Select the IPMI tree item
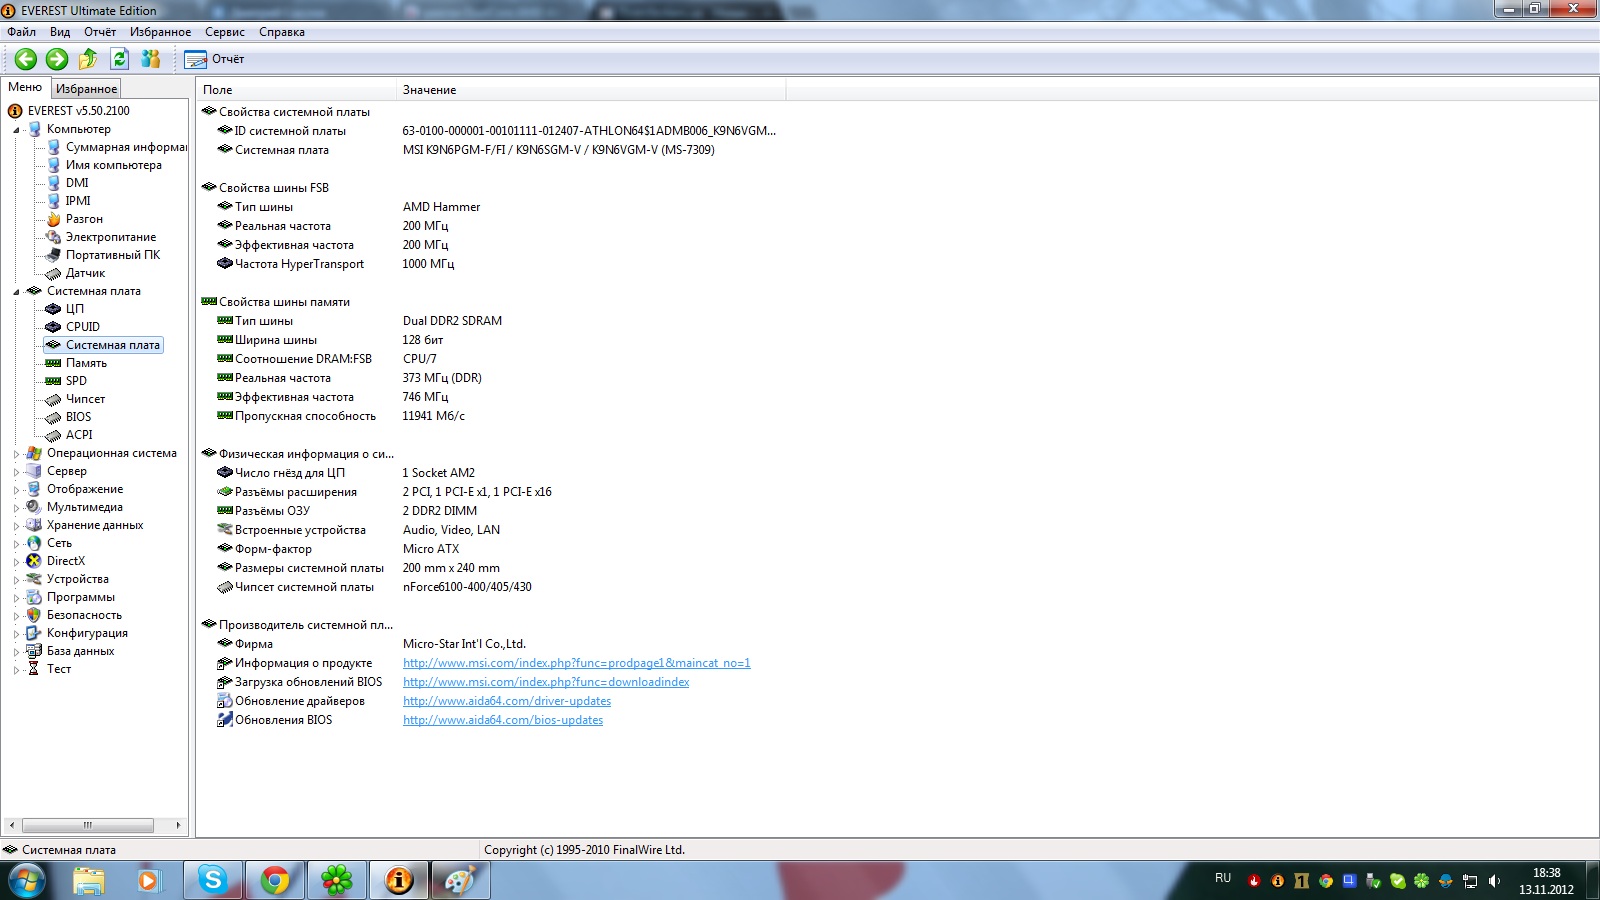1600x900 pixels. coord(78,201)
